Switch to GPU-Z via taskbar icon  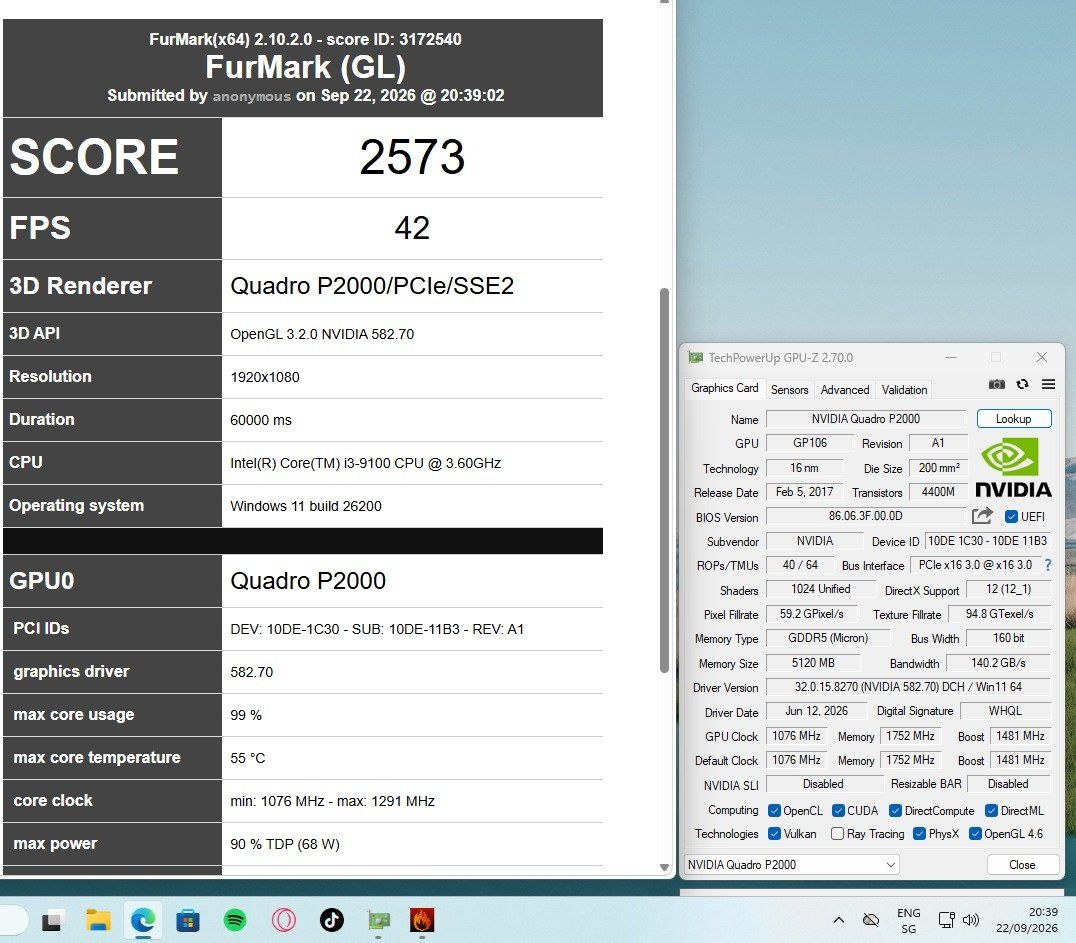point(378,920)
